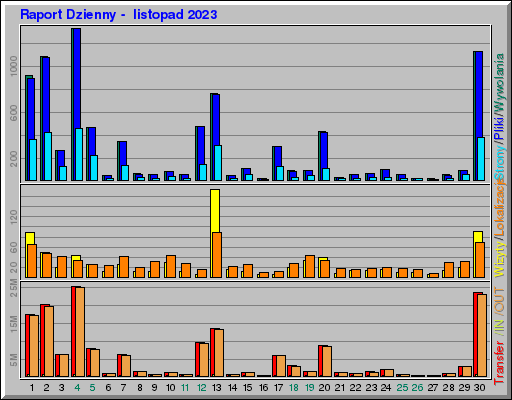Select day label '17' on the x-axis
The height and width of the screenshot is (400, 512).
click(278, 388)
